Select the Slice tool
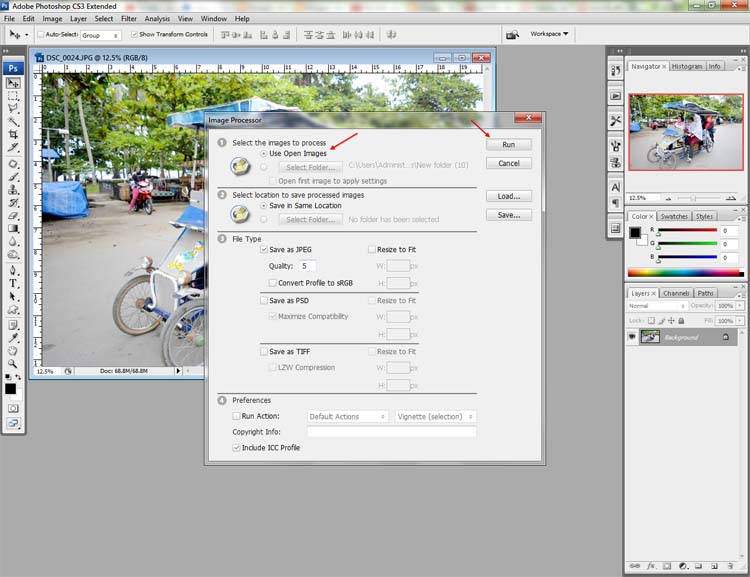 coord(13,147)
